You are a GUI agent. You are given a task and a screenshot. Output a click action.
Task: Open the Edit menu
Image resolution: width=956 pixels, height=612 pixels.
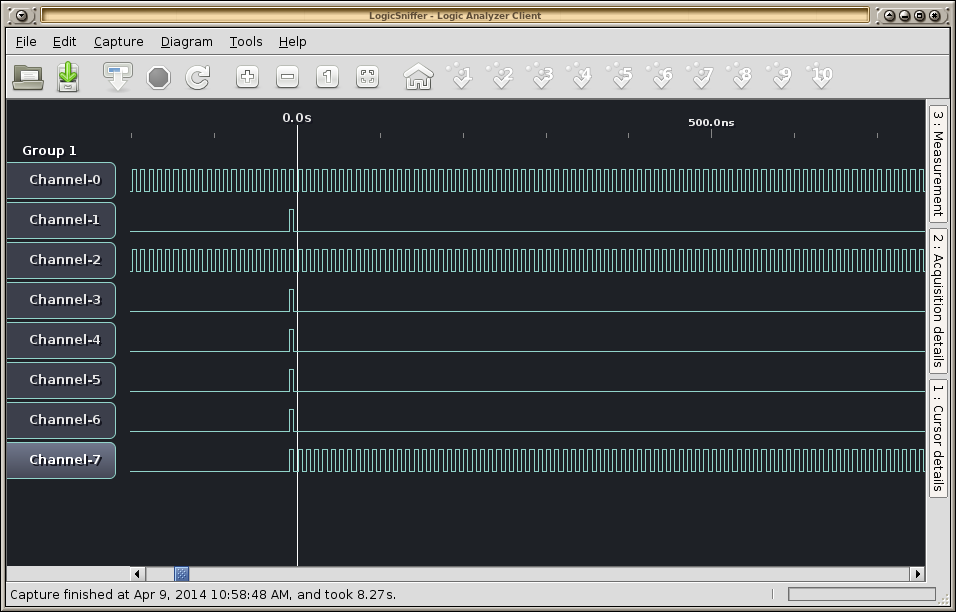pyautogui.click(x=65, y=41)
